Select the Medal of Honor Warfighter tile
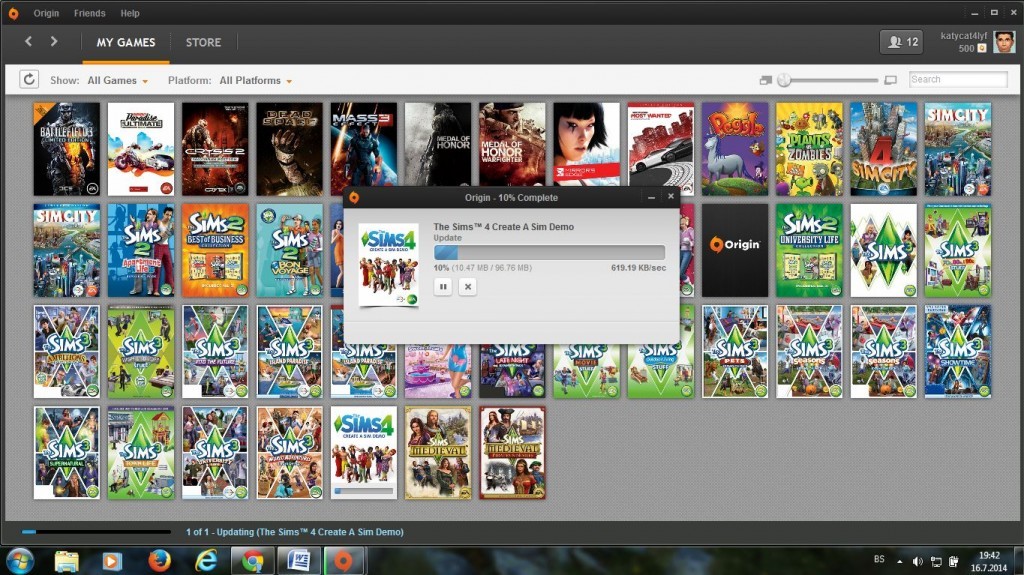This screenshot has width=1024, height=575. coord(512,145)
